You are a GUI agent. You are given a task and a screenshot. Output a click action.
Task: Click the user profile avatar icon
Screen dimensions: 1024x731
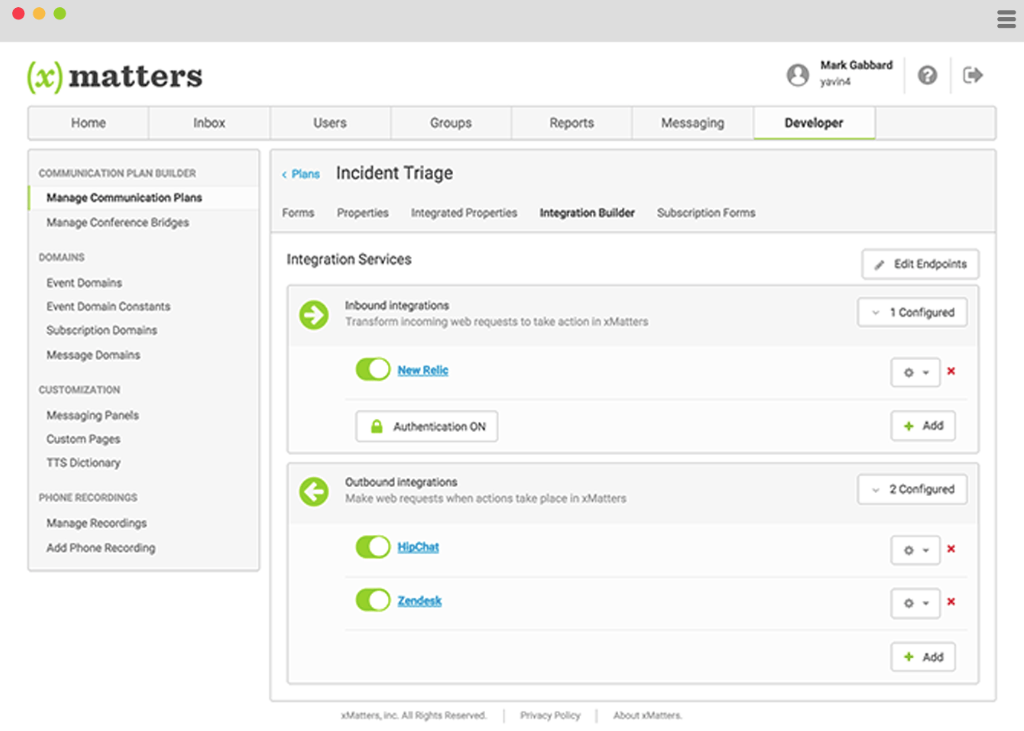[x=797, y=75]
